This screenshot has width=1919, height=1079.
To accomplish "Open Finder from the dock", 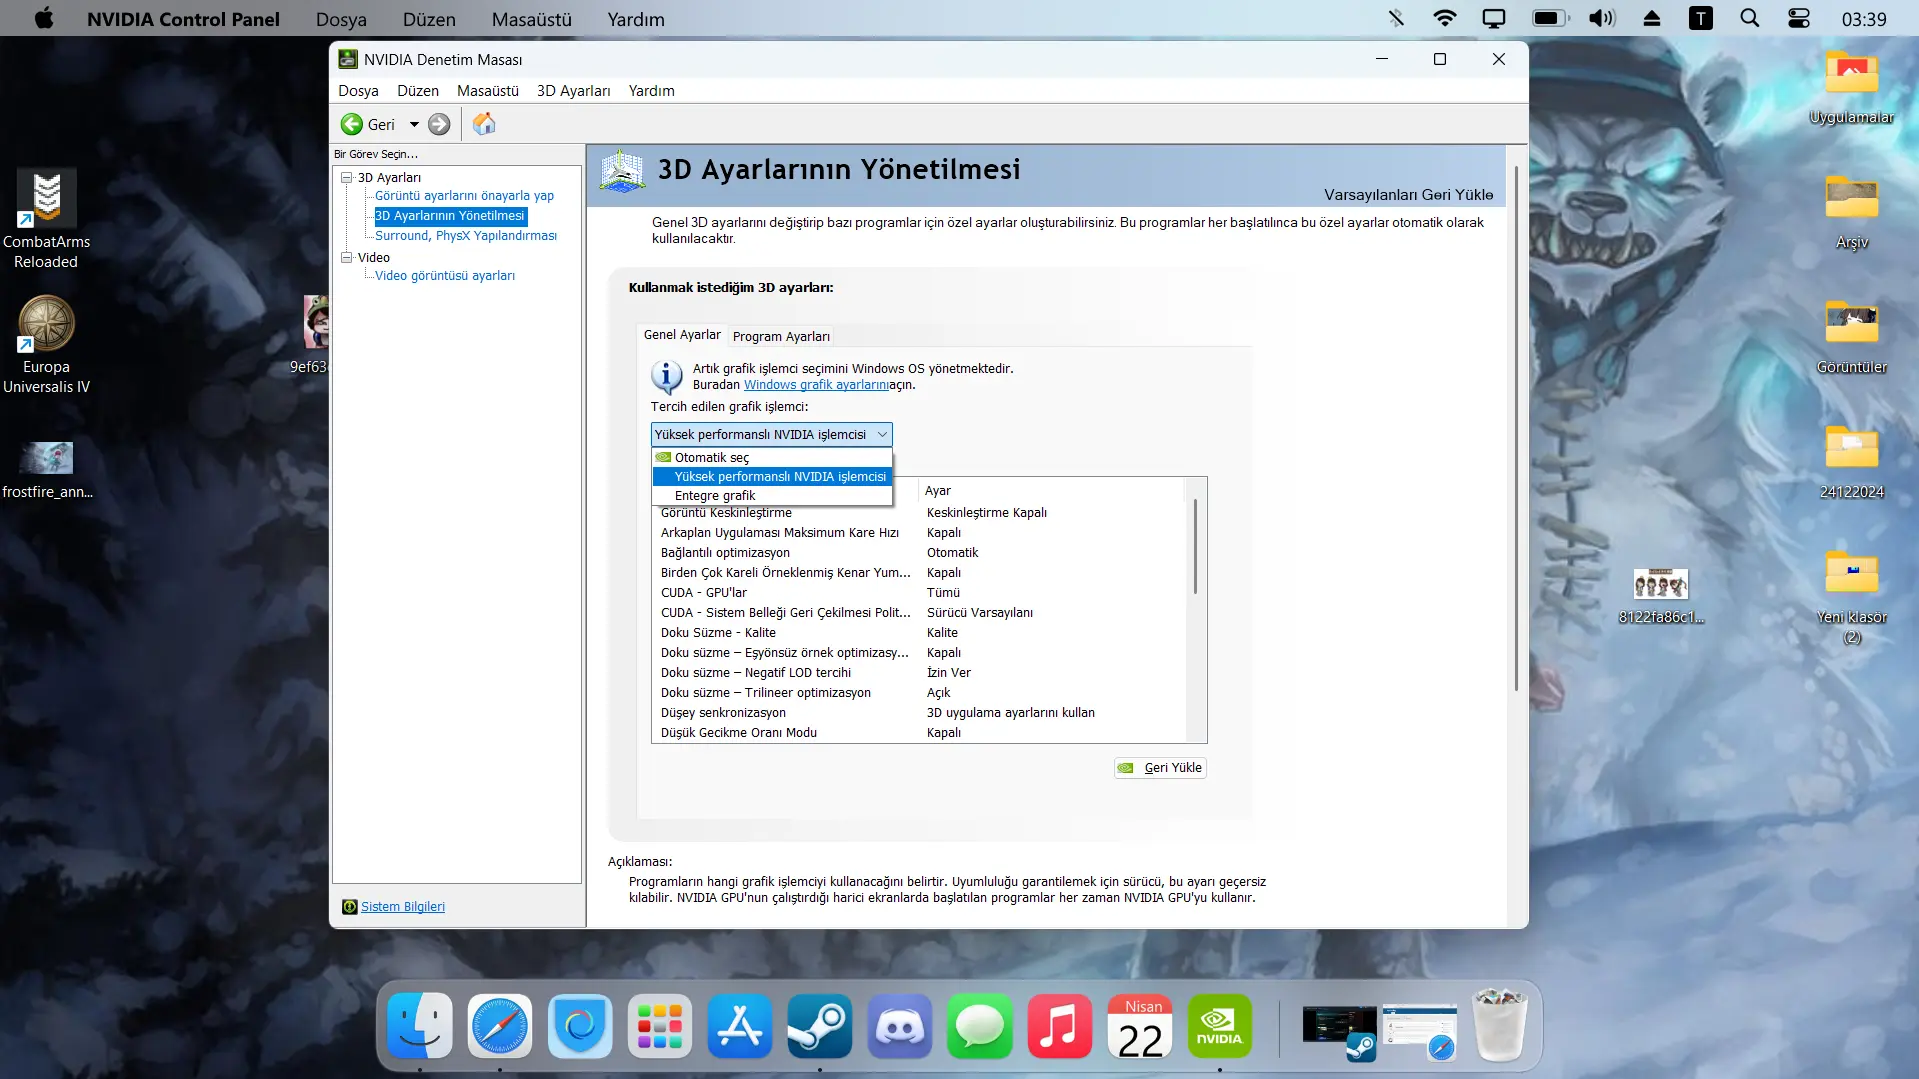I will click(420, 1026).
